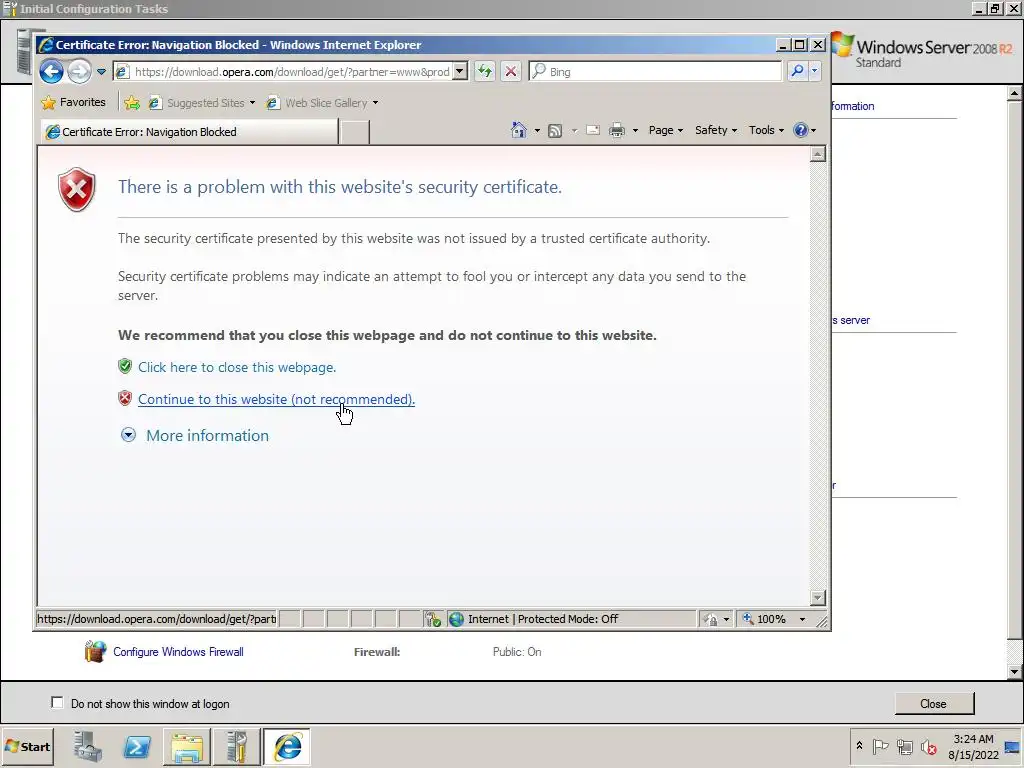1024x768 pixels.
Task: Open Web Slice Gallery favorites link
Action: [322, 103]
